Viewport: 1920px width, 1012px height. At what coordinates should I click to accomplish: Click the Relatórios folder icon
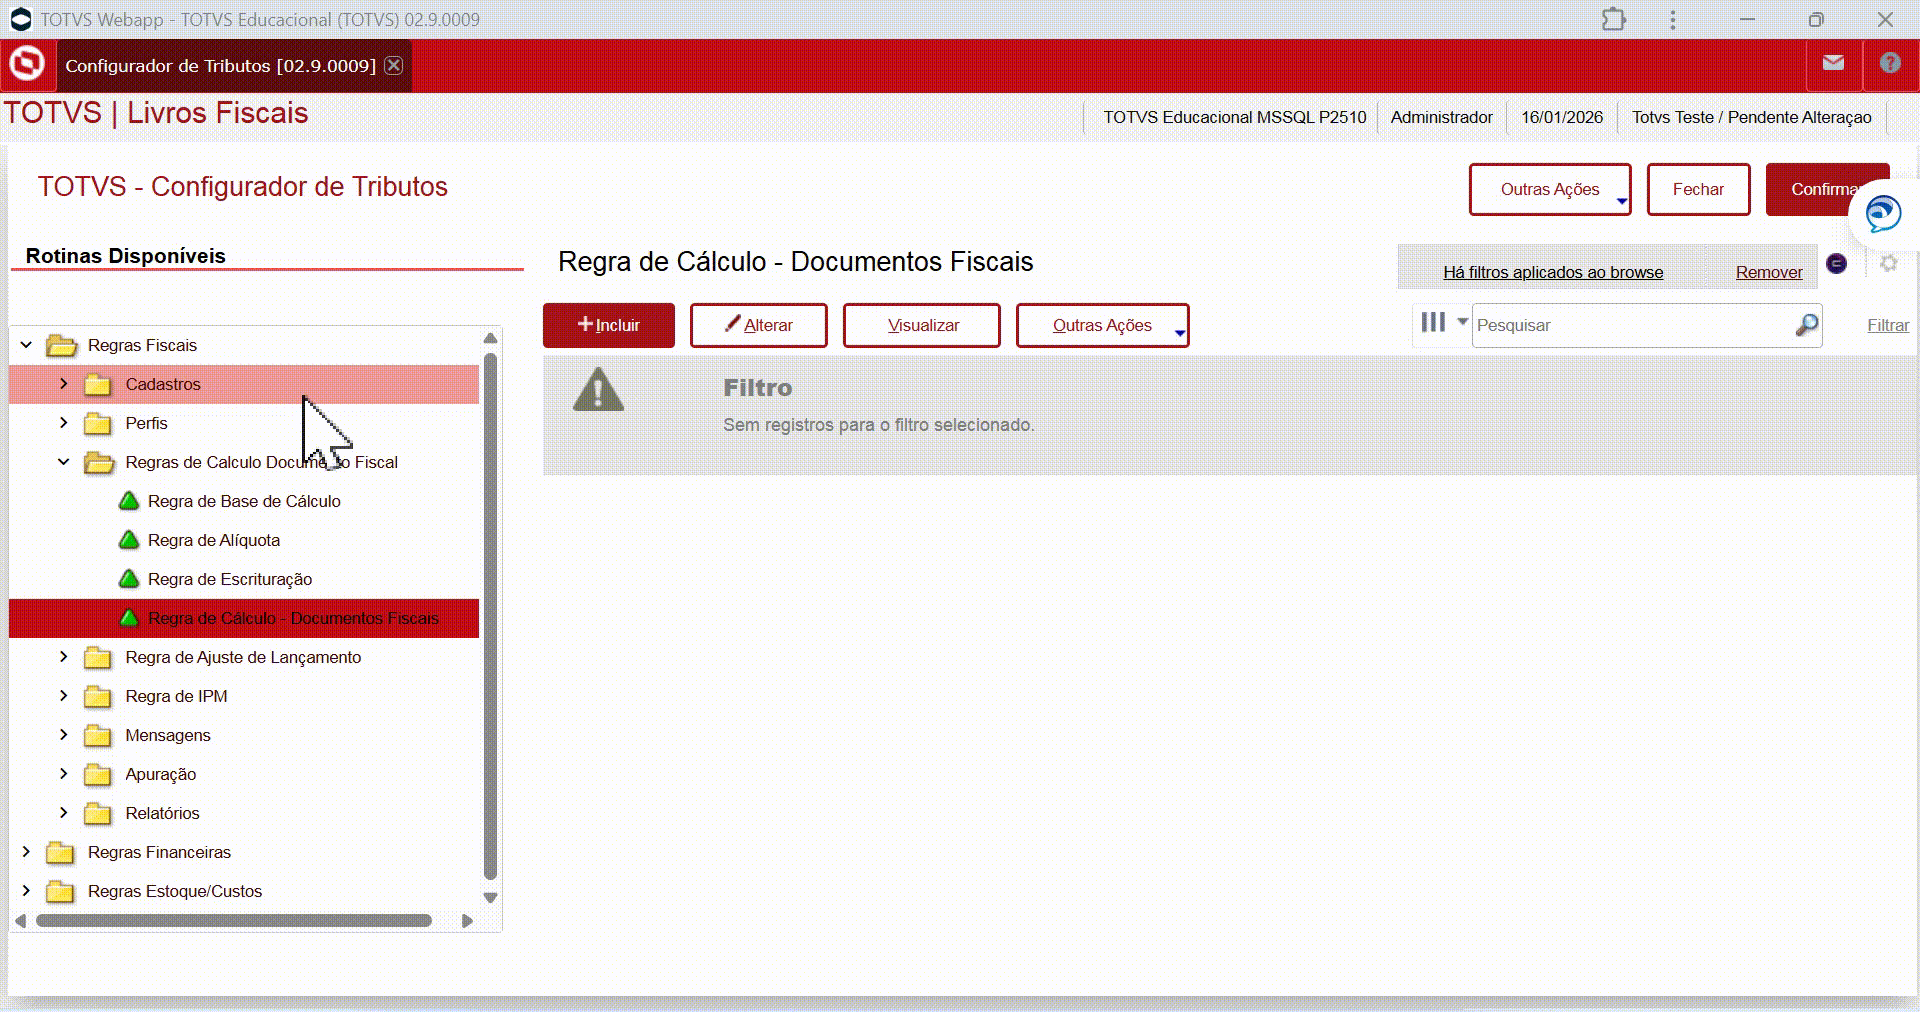click(98, 813)
